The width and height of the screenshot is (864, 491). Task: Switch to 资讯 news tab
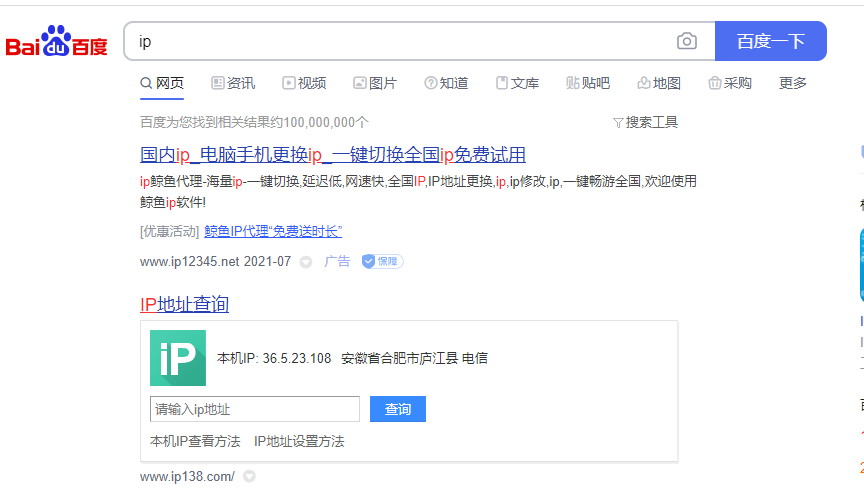tap(233, 83)
